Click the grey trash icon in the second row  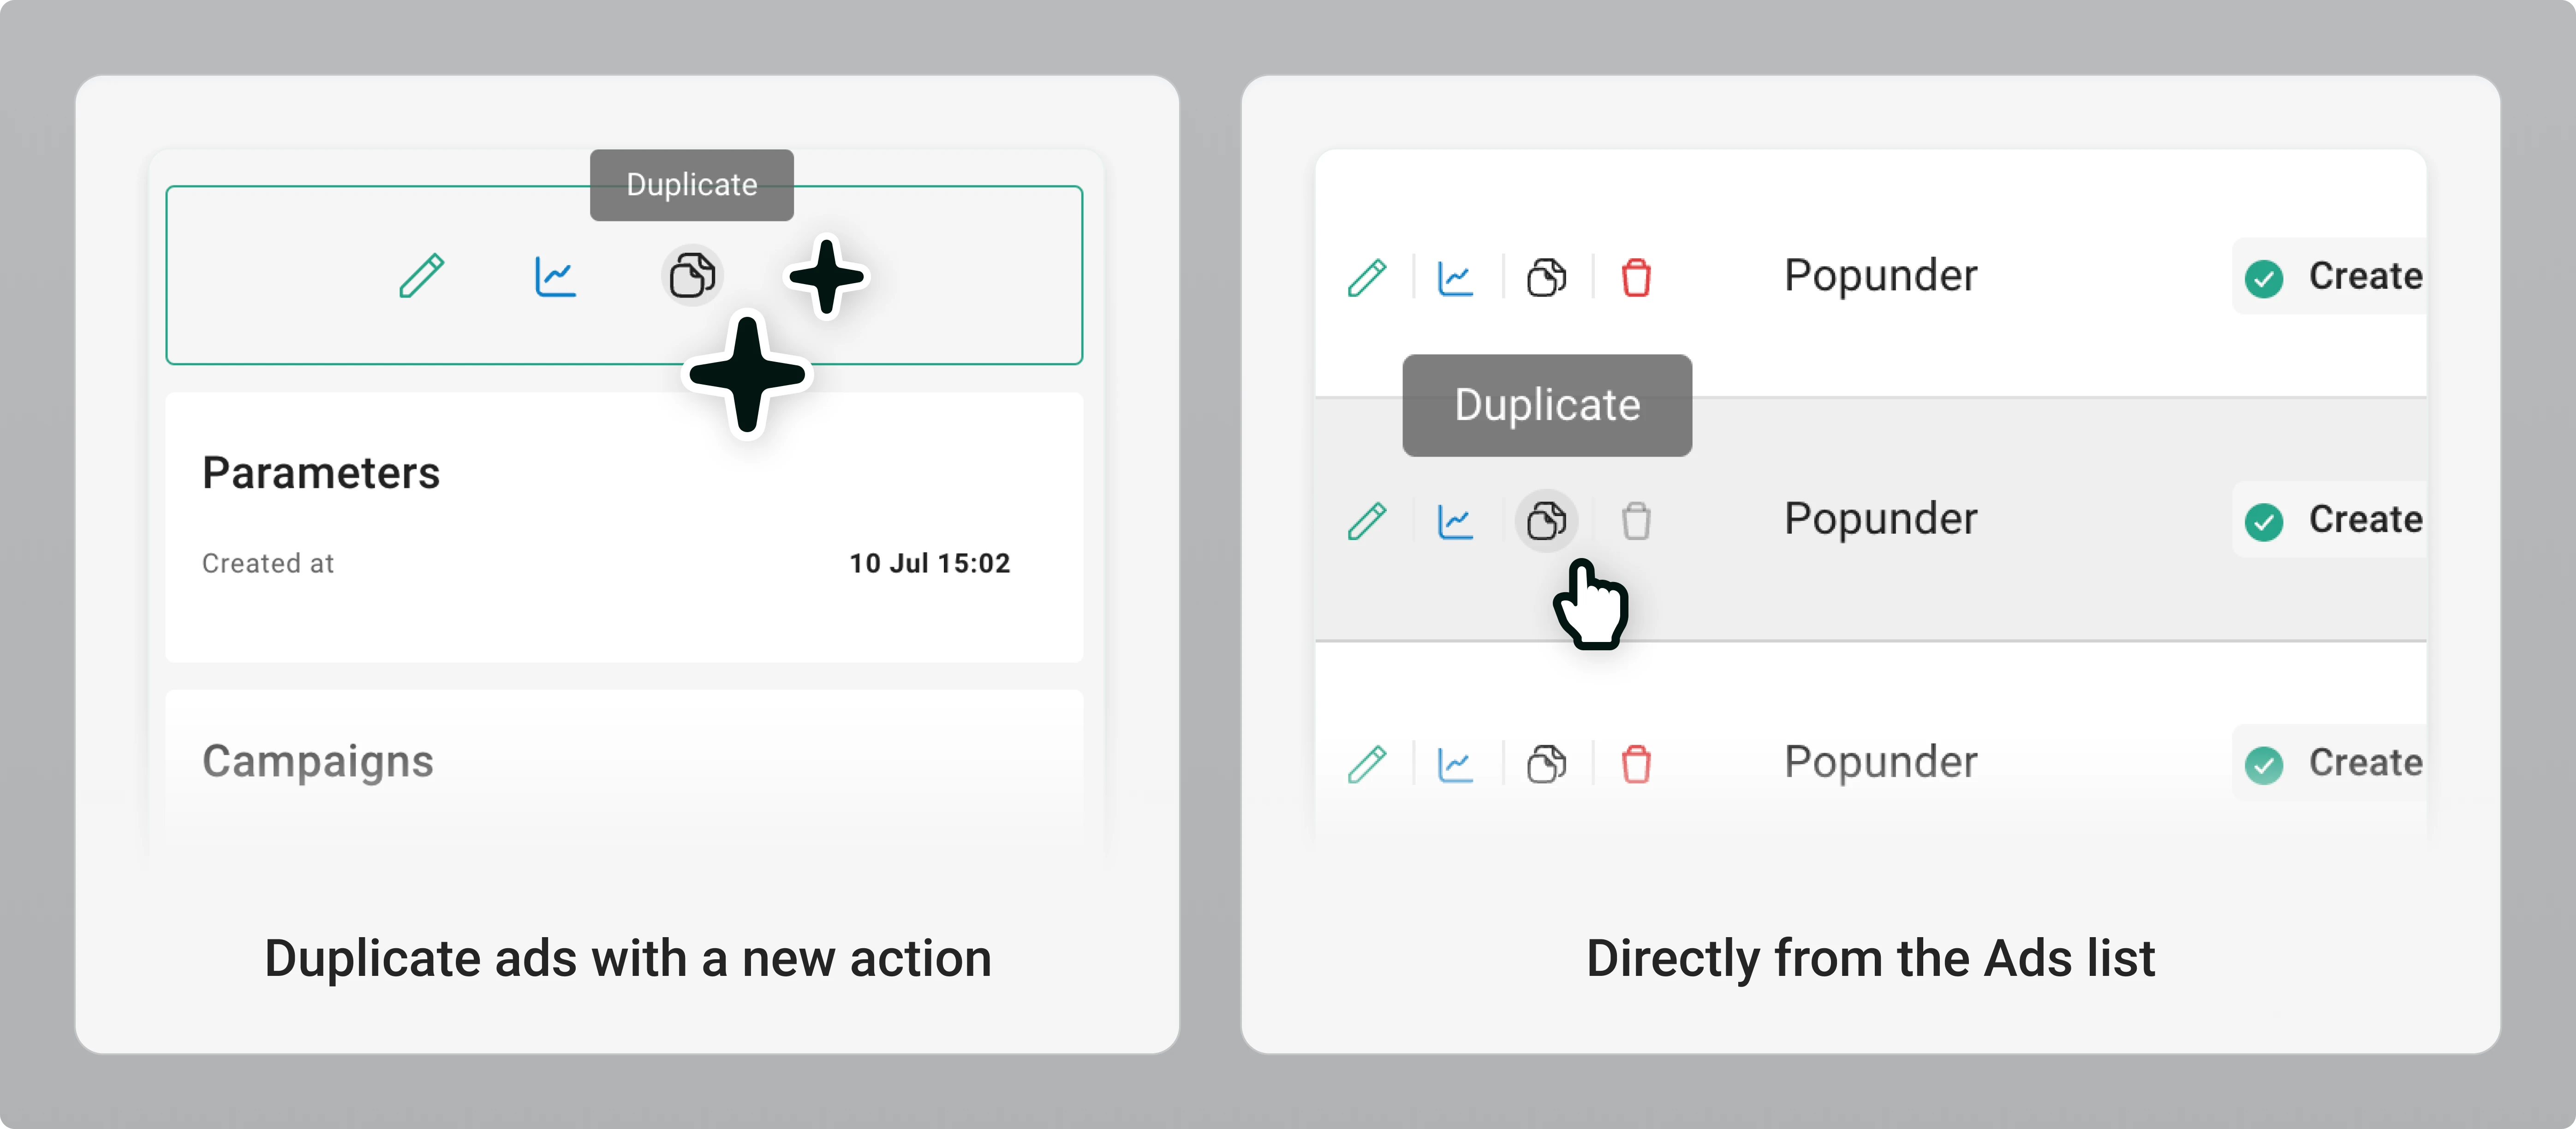tap(1636, 521)
